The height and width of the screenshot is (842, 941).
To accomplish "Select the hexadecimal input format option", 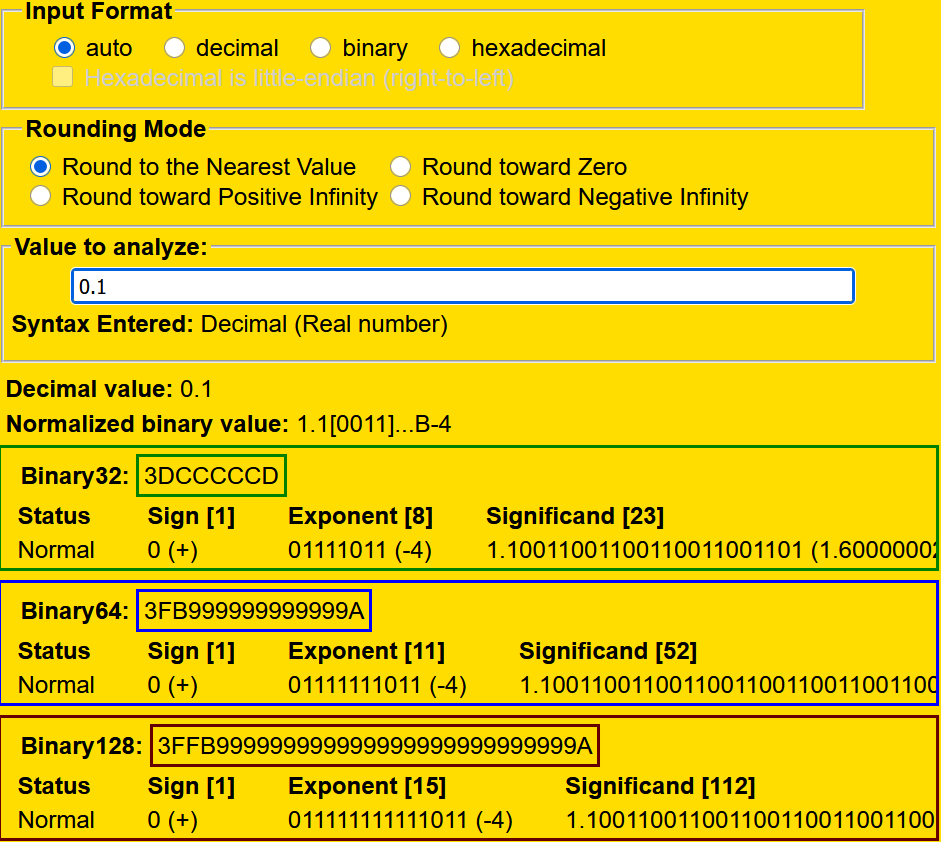I will point(449,48).
